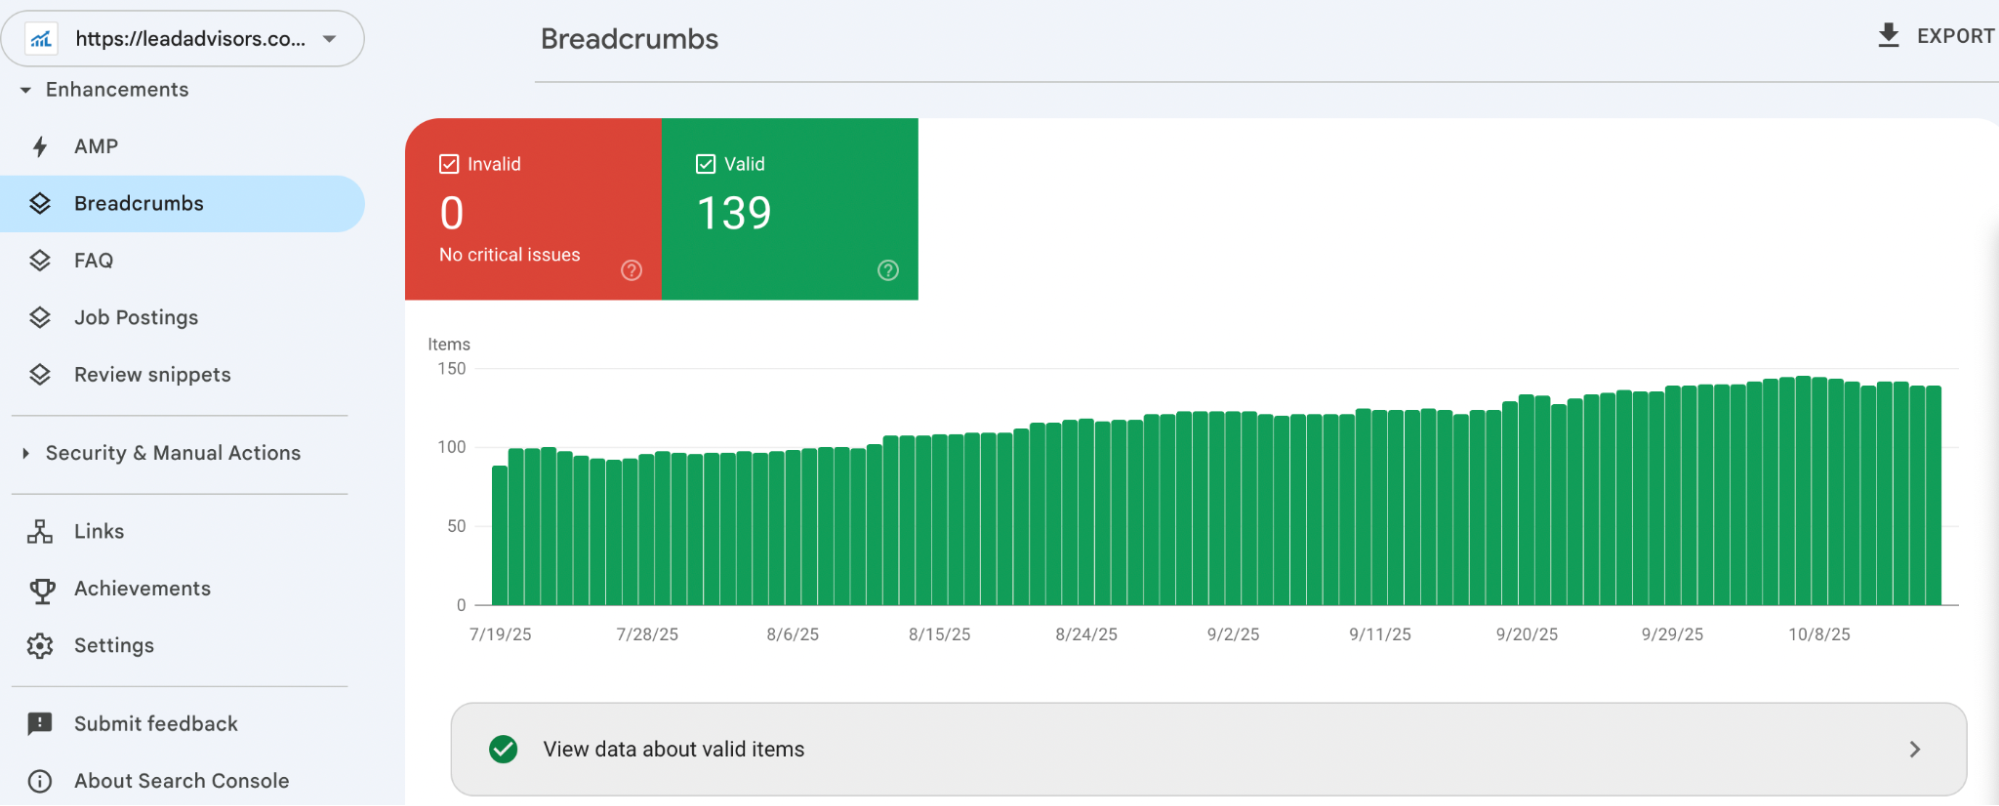Image resolution: width=1999 pixels, height=806 pixels.
Task: Click the EXPORT button
Action: (1935, 36)
